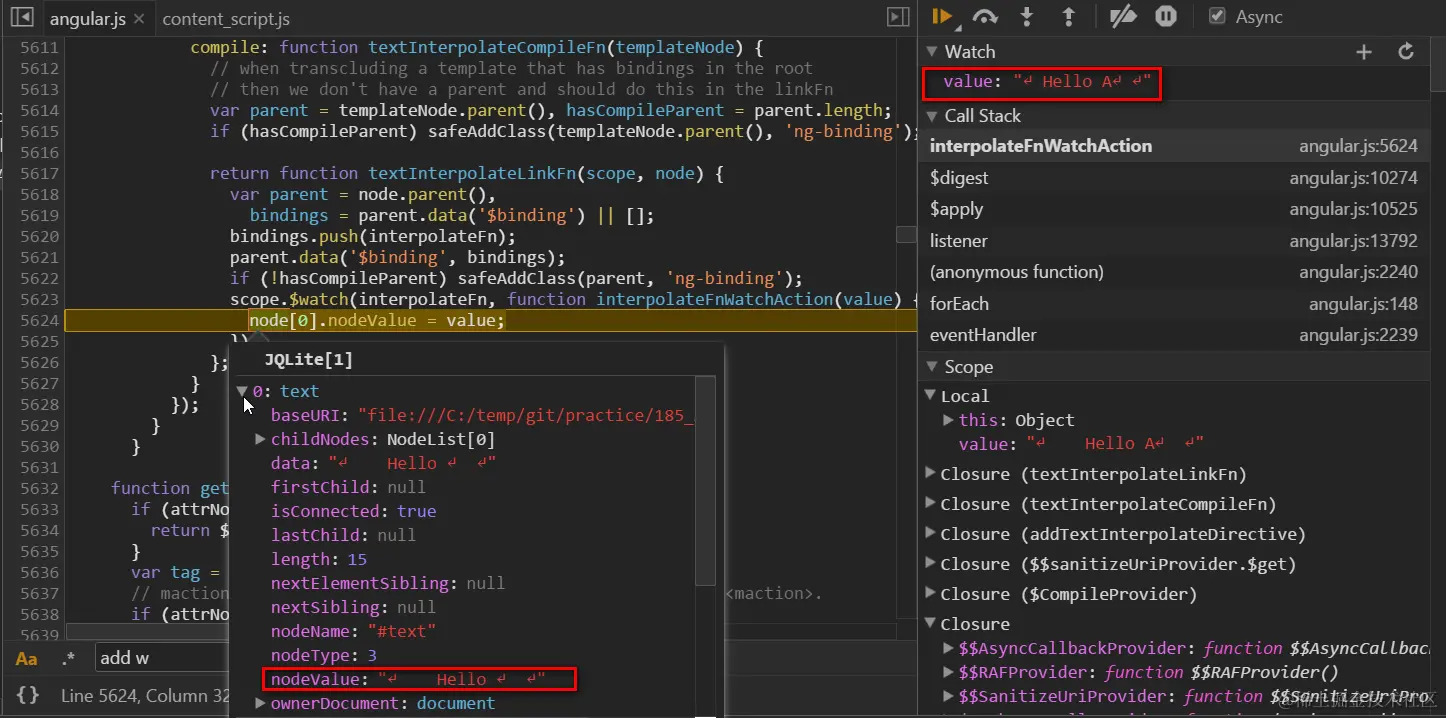The width and height of the screenshot is (1446, 718).
Task: Open angular.js:5624 source link
Action: click(x=1358, y=146)
